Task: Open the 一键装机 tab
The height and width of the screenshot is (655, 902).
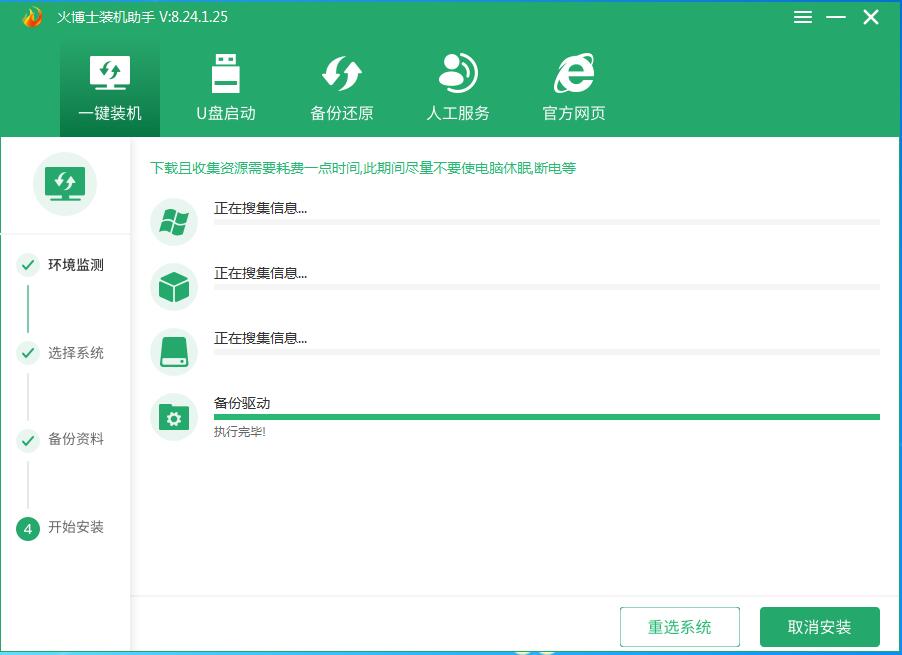Action: 110,87
